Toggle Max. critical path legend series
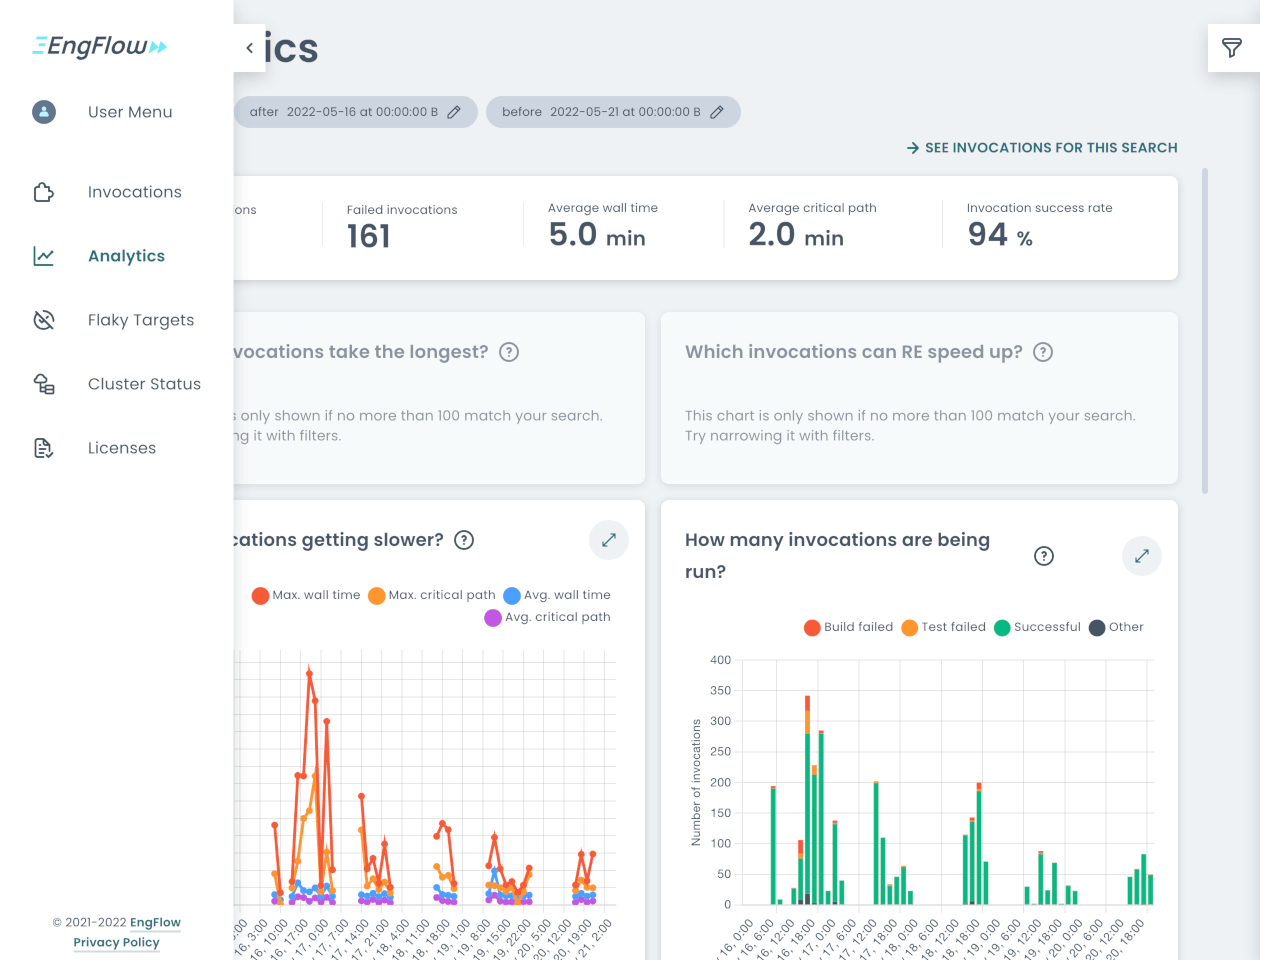Viewport: 1280px width, 960px height. pos(432,595)
